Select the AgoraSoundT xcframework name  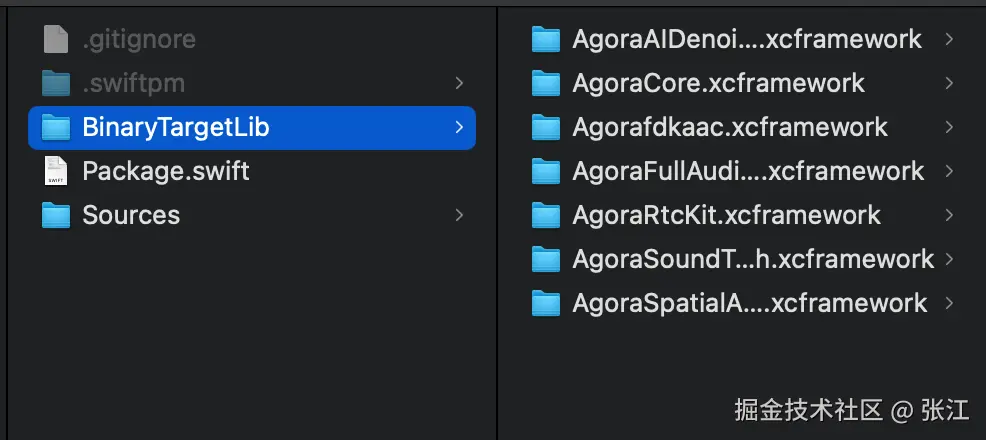(x=752, y=259)
